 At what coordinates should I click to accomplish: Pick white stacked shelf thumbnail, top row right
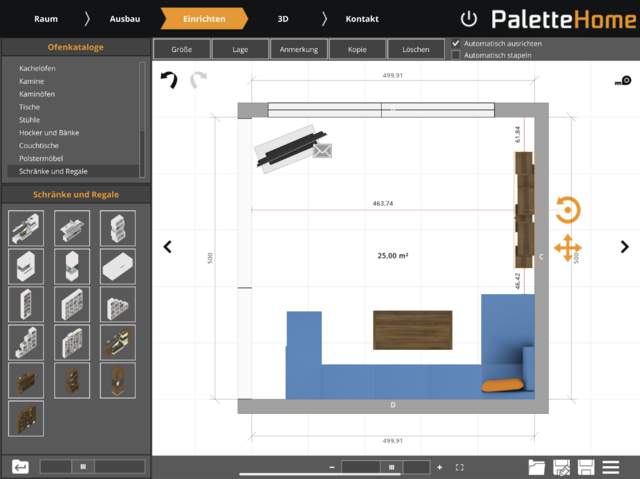pyautogui.click(x=118, y=228)
